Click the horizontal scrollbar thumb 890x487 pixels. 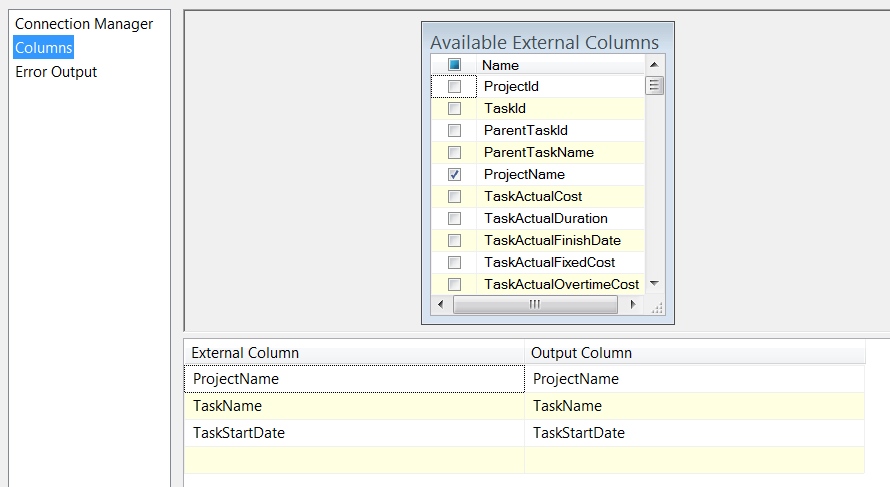click(535, 305)
